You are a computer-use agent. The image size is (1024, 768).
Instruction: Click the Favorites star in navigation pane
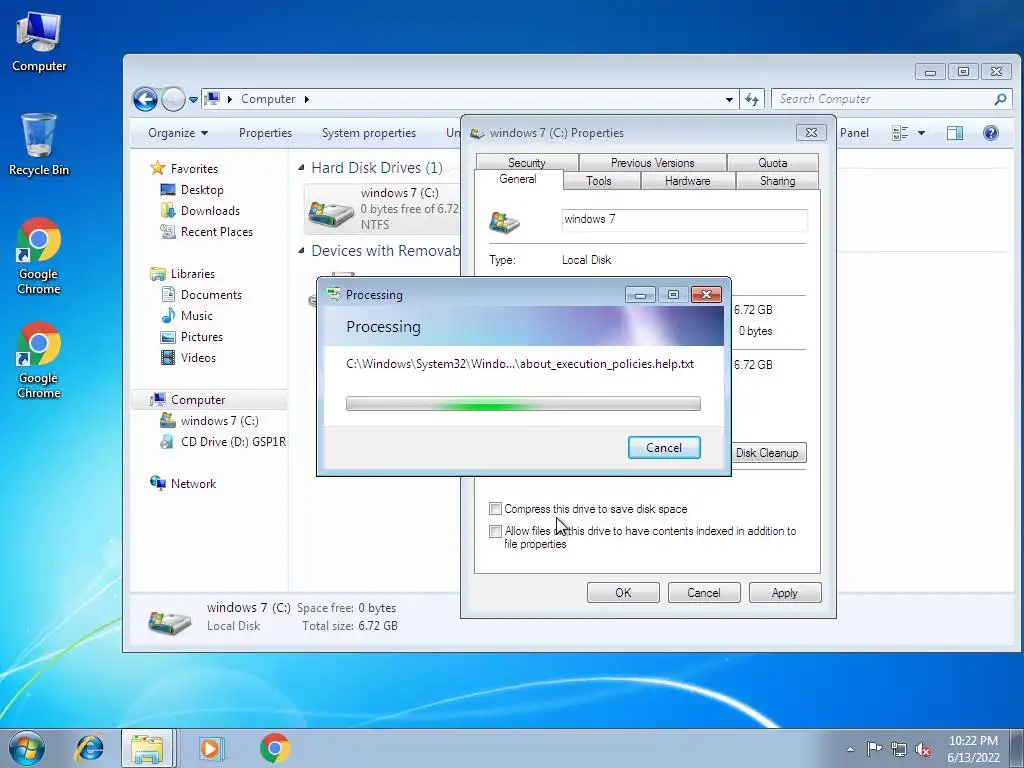coord(157,168)
